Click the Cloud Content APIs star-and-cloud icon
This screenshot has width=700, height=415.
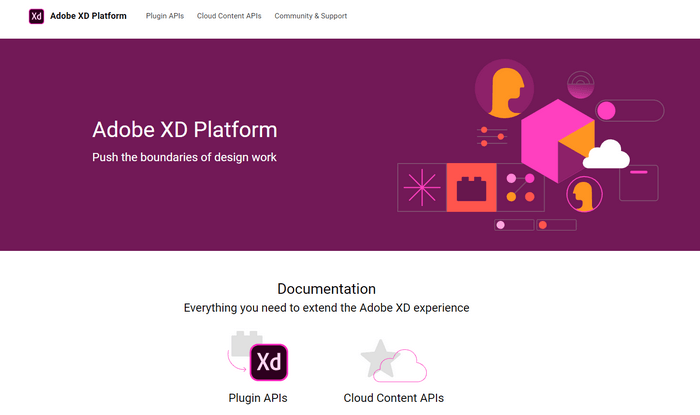(x=393, y=361)
